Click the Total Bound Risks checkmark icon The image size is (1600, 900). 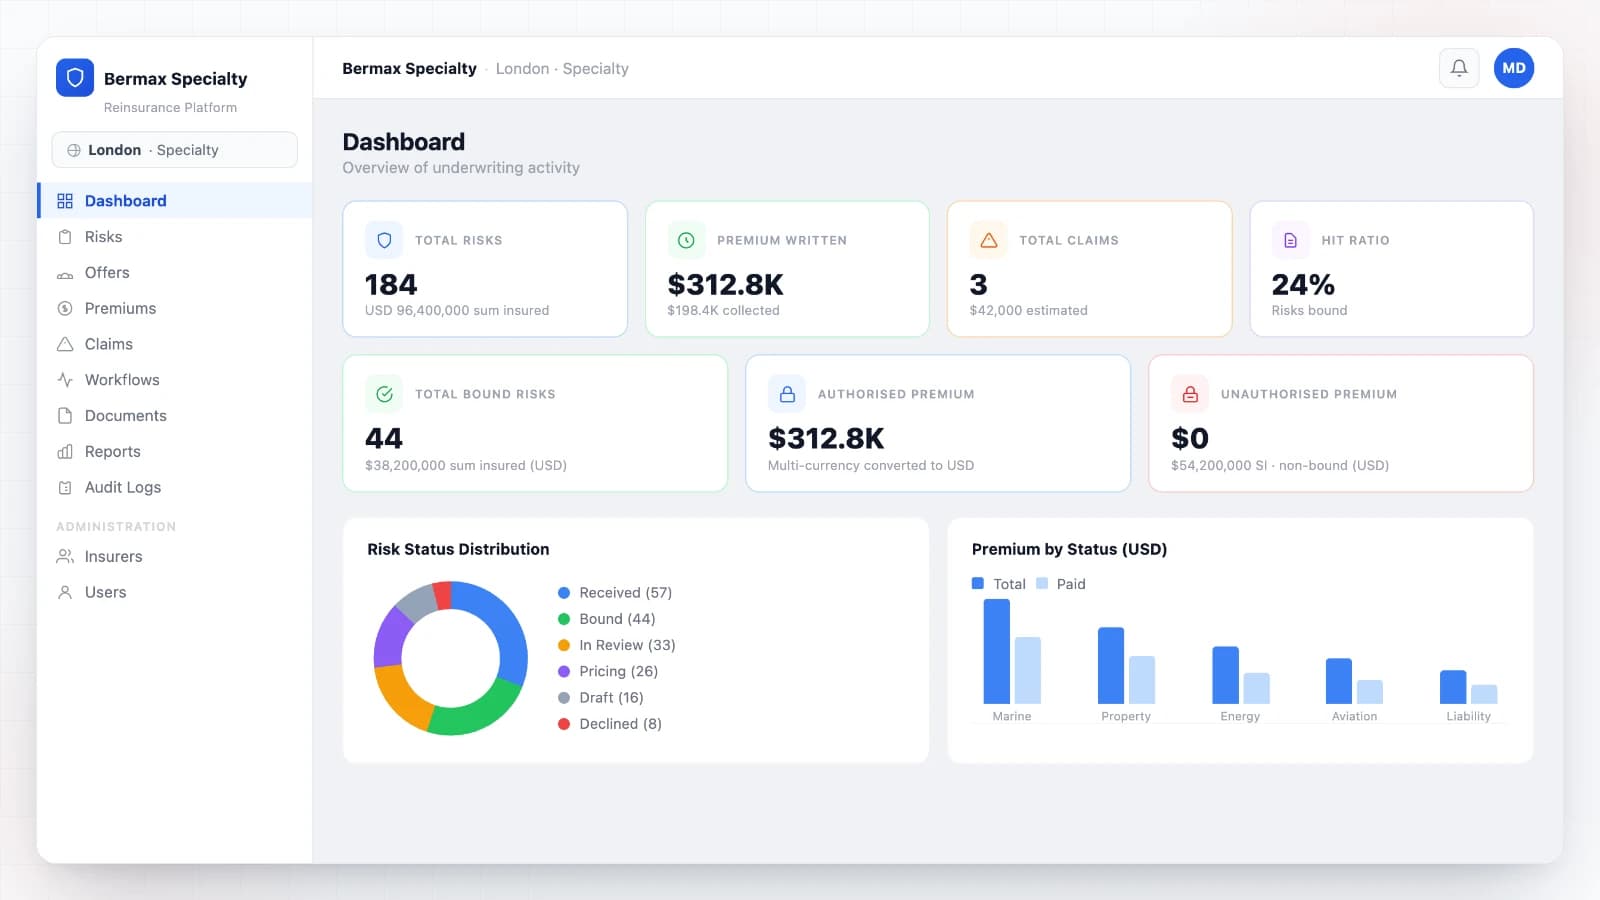click(384, 394)
